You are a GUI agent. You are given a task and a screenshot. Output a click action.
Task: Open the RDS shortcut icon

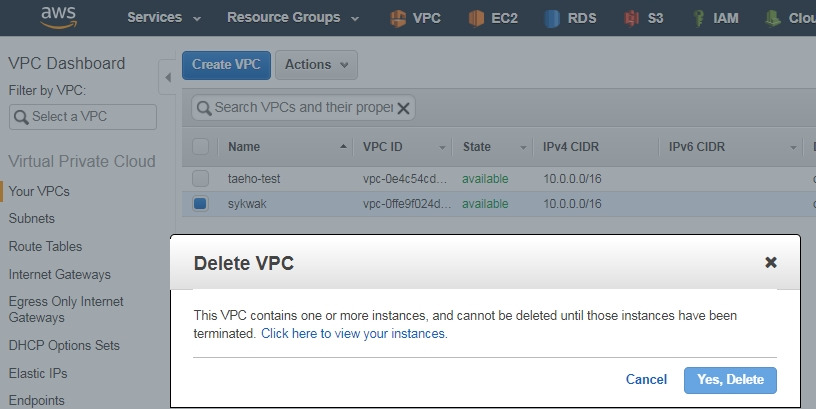click(x=552, y=18)
